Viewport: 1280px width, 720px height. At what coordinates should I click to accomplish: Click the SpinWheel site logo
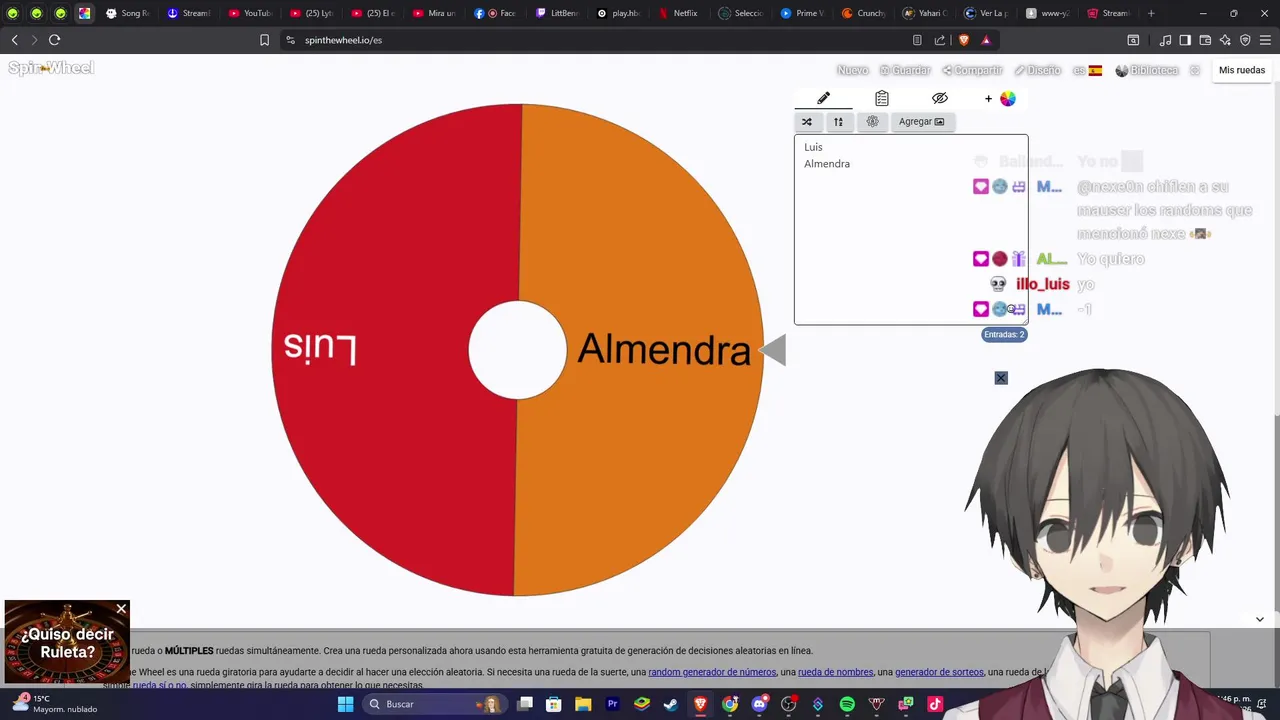pyautogui.click(x=51, y=68)
